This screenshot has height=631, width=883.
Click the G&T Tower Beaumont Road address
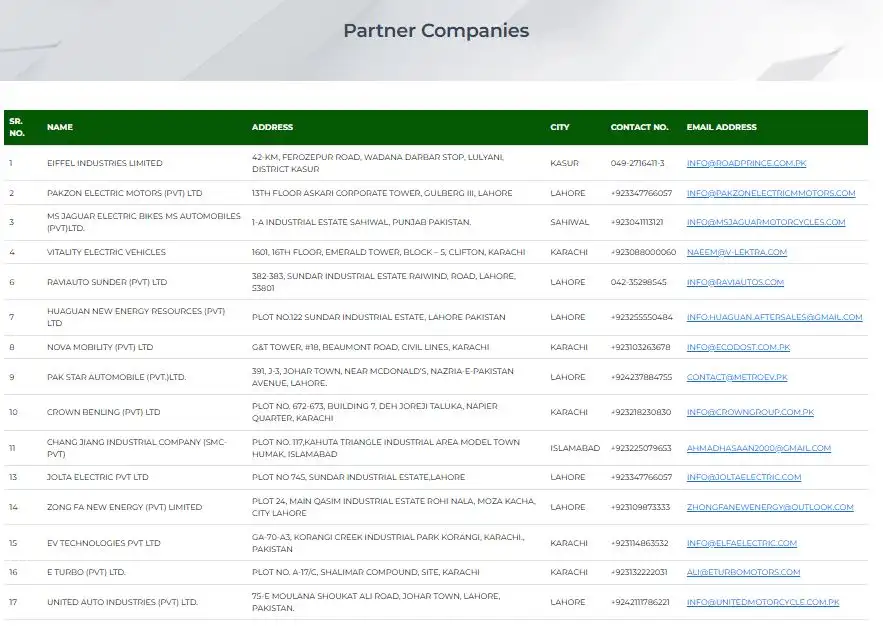[371, 347]
